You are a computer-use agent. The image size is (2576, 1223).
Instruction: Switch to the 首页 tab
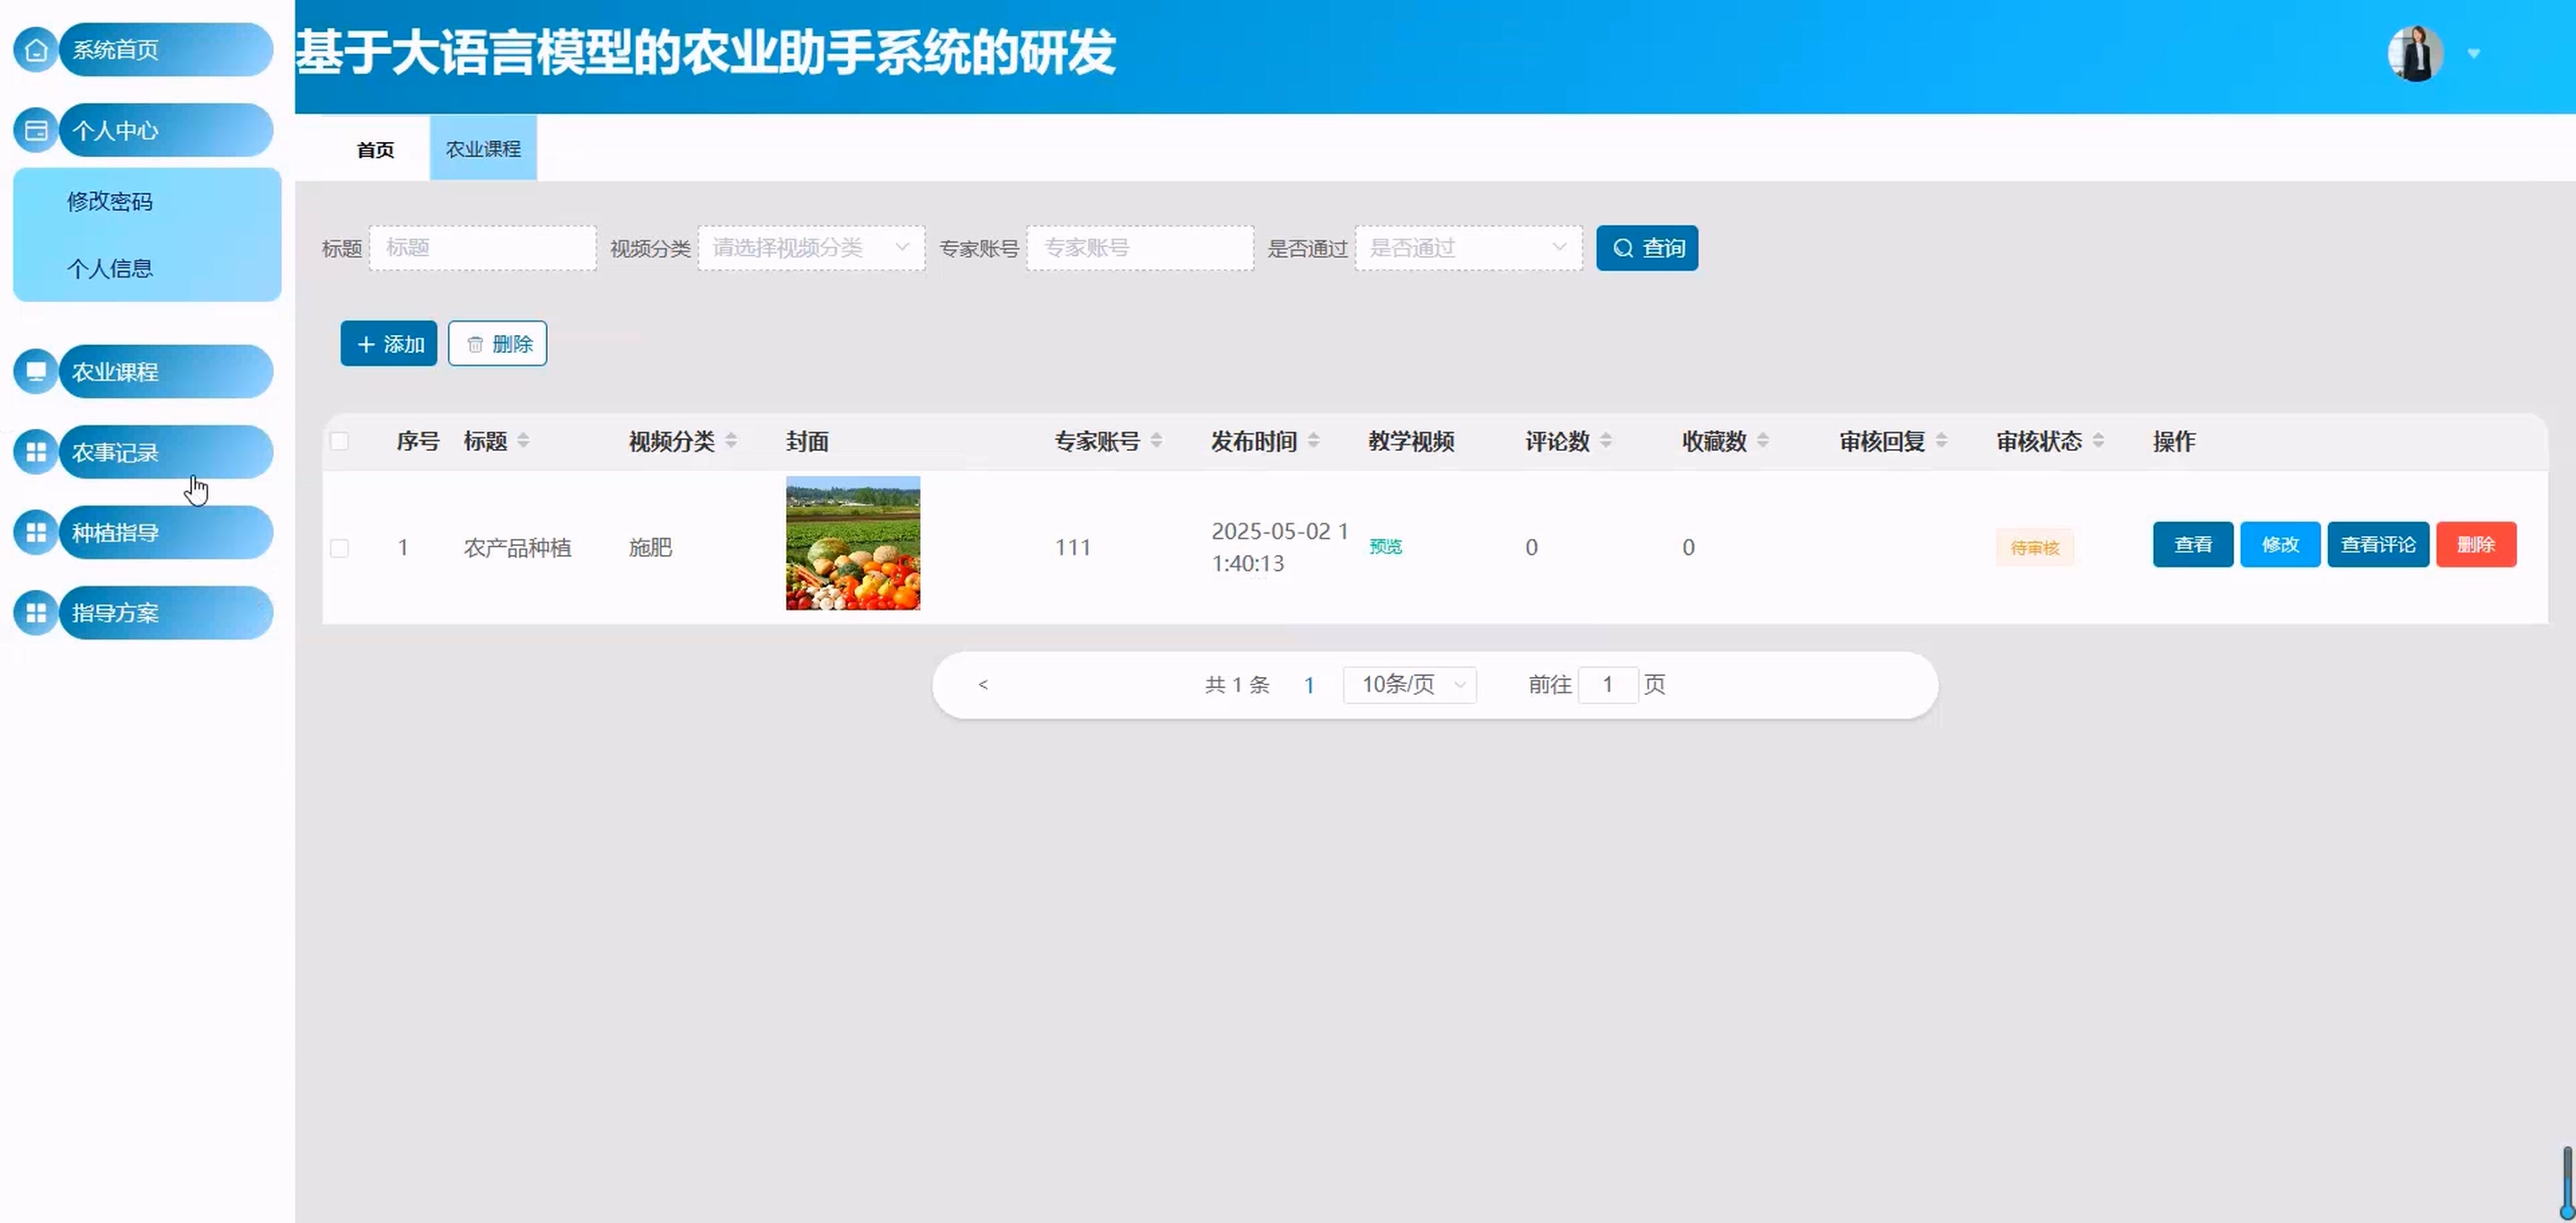pos(375,149)
